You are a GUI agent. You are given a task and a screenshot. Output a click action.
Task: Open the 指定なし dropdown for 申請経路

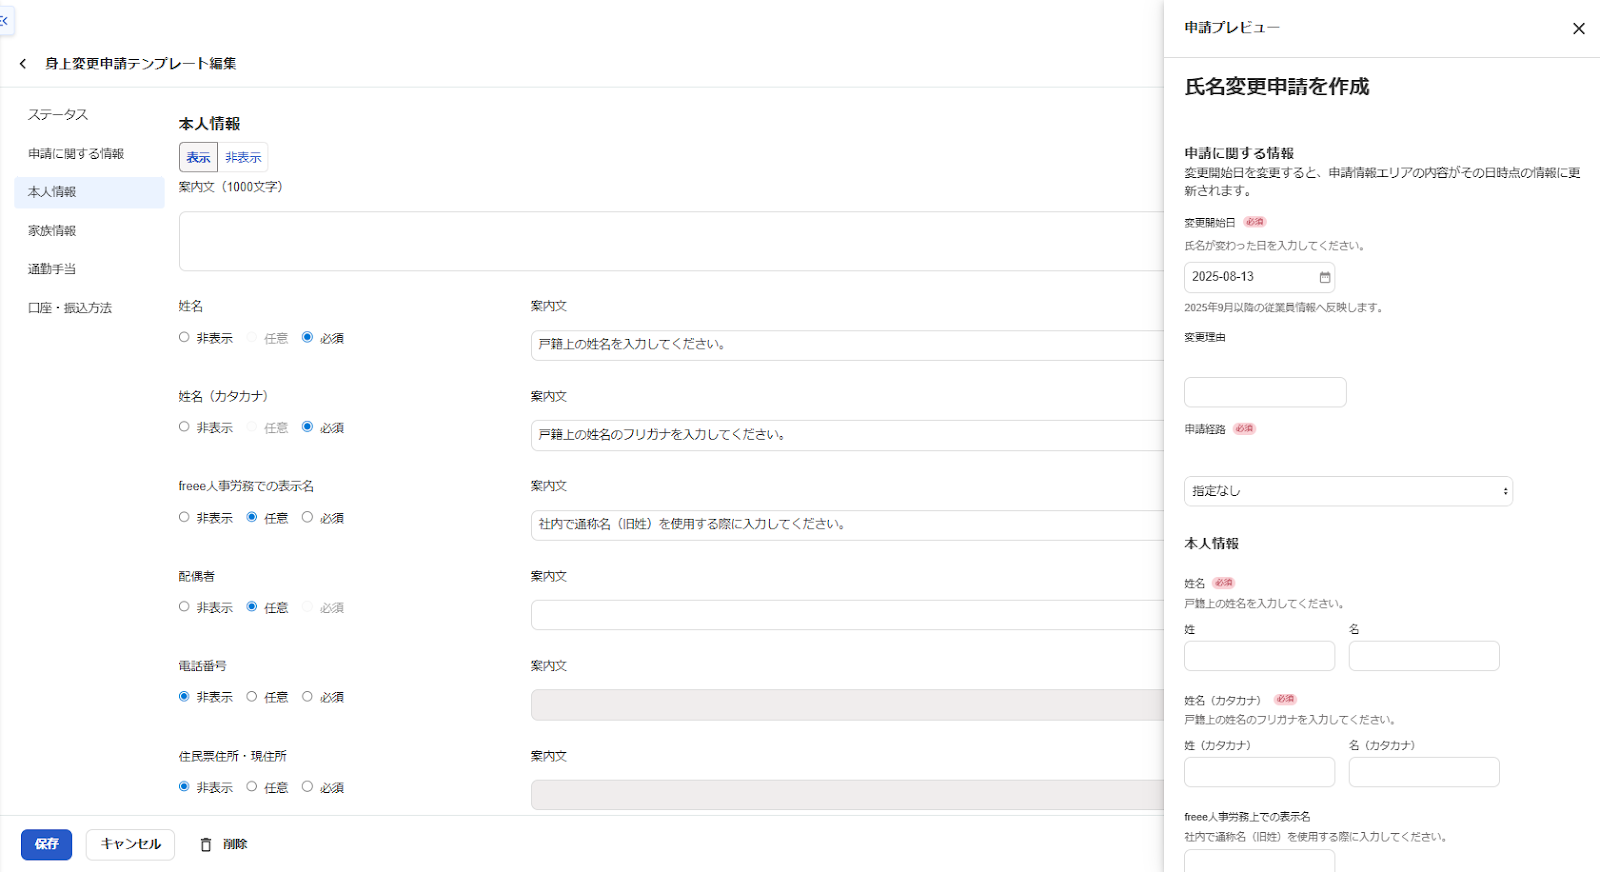click(x=1348, y=491)
